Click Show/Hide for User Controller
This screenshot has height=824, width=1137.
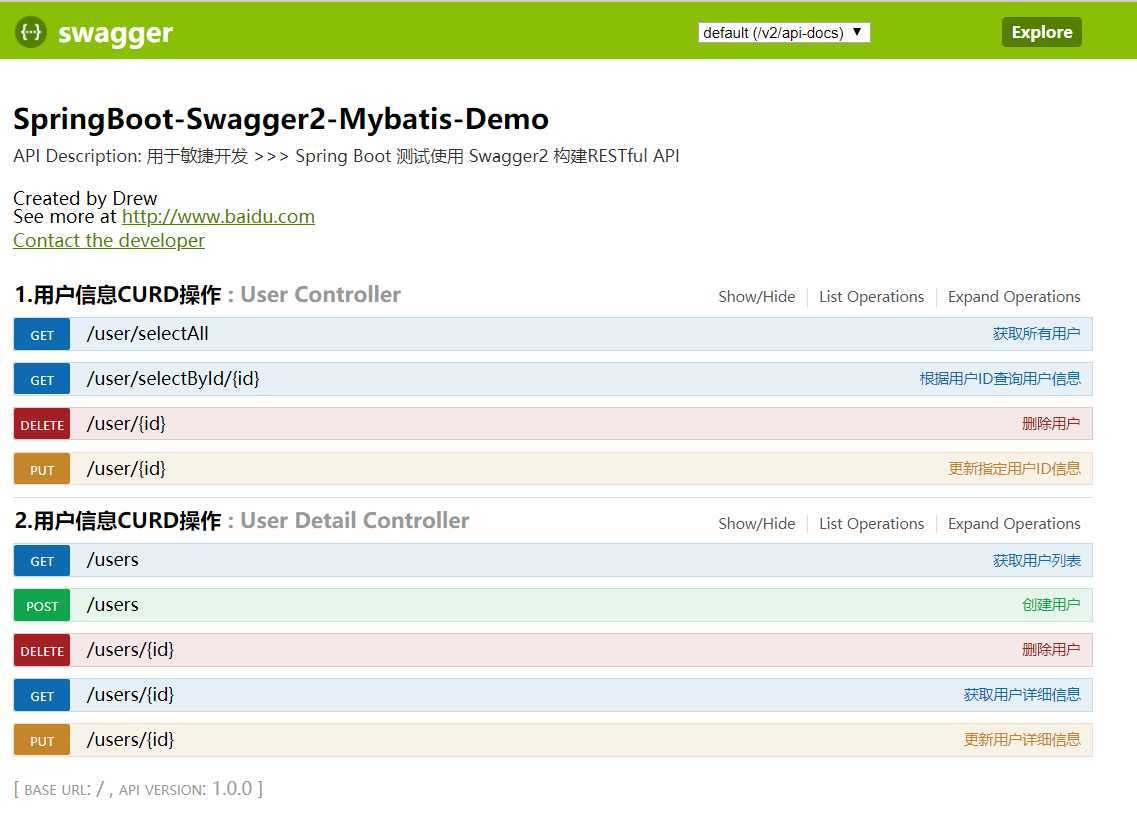(x=756, y=297)
